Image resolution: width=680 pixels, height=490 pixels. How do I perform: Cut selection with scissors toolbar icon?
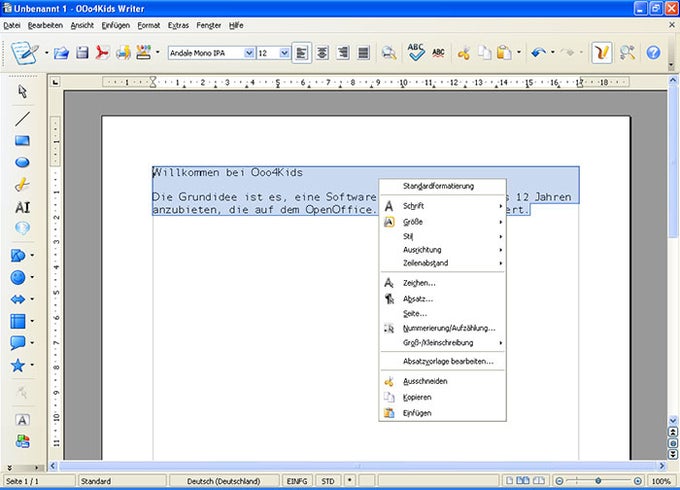463,53
